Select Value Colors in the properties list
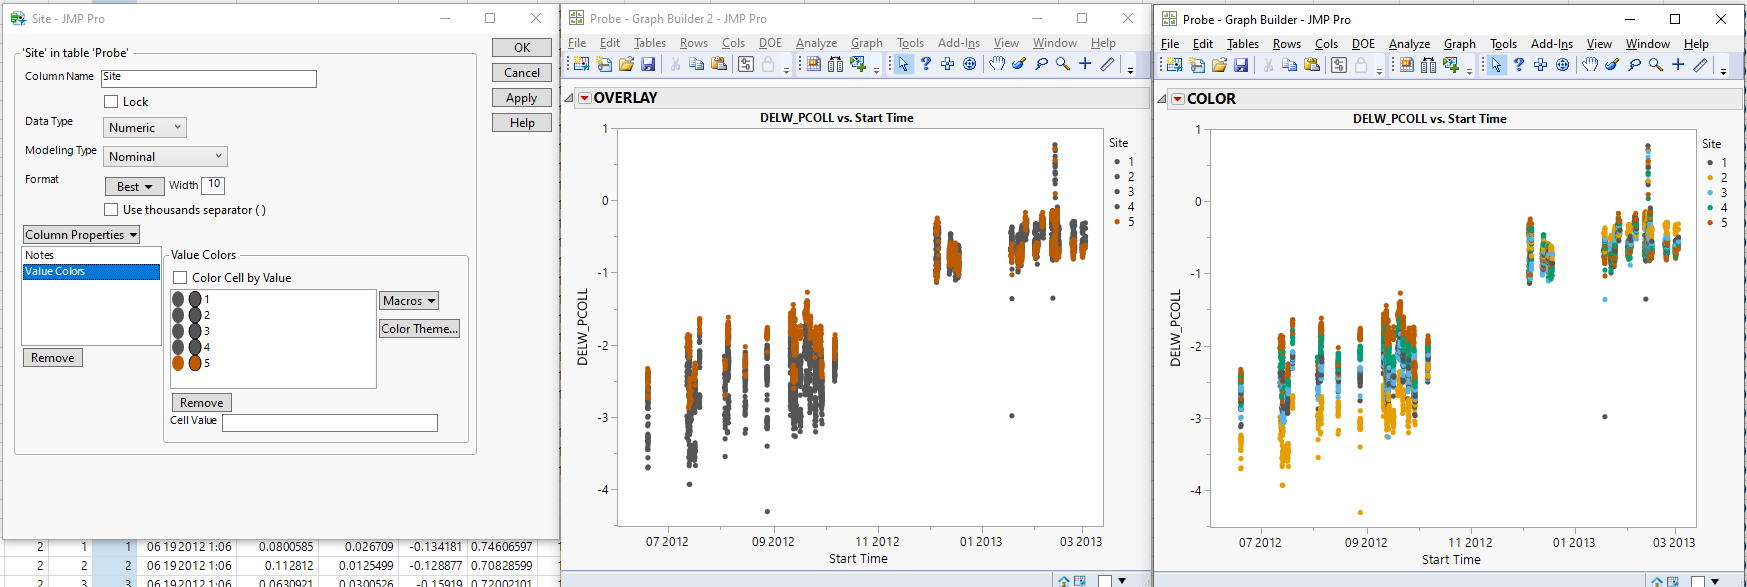 pyautogui.click(x=91, y=272)
